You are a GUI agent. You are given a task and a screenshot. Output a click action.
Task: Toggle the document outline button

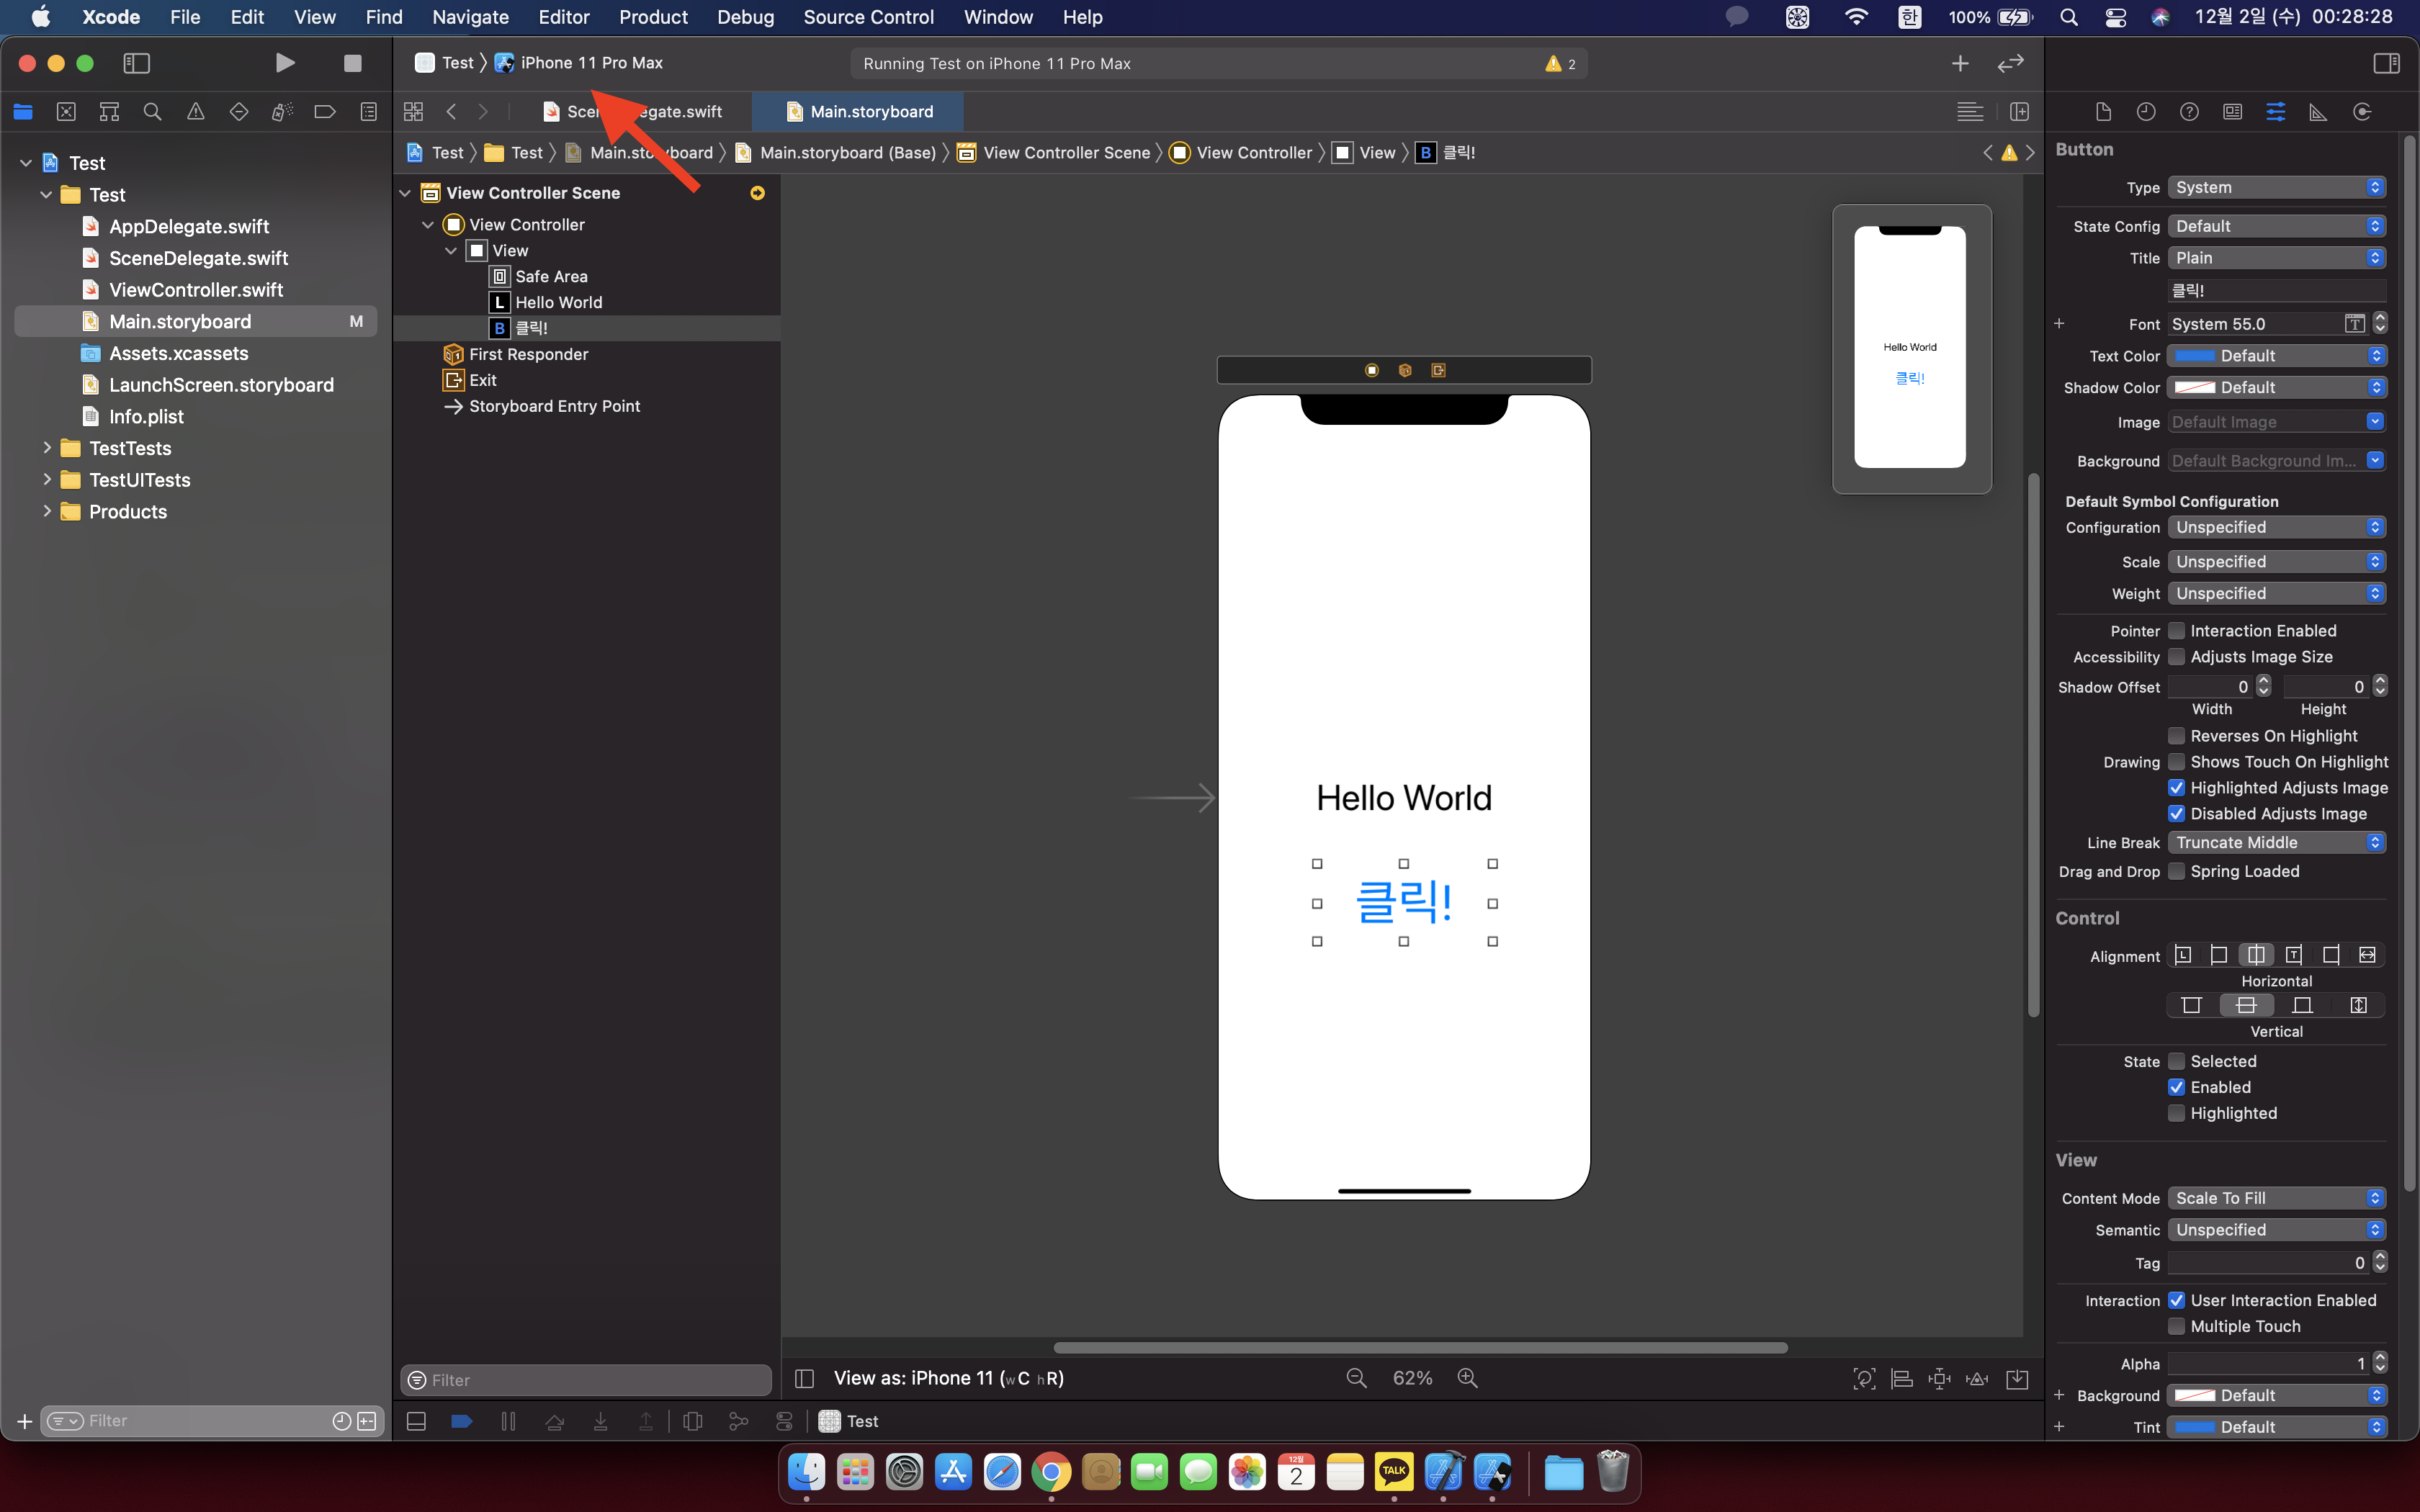click(804, 1379)
